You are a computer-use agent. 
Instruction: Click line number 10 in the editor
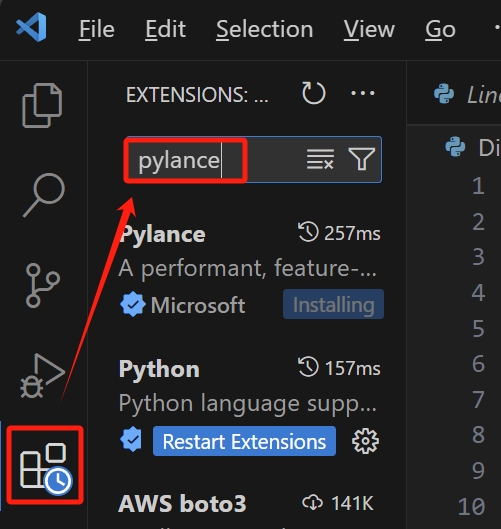pos(472,506)
